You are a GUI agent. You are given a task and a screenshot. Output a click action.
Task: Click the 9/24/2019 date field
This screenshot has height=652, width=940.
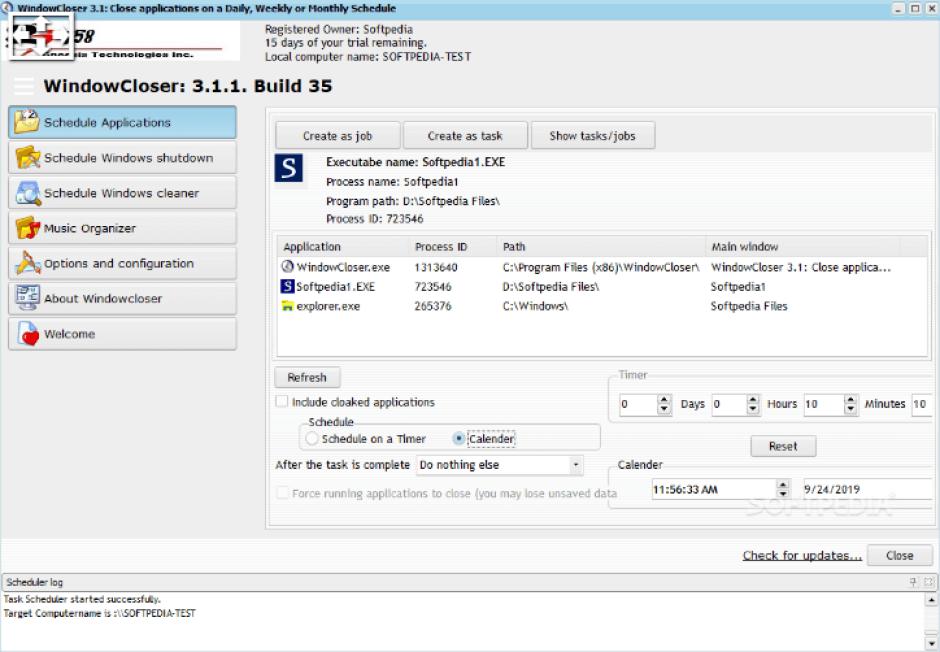point(868,490)
